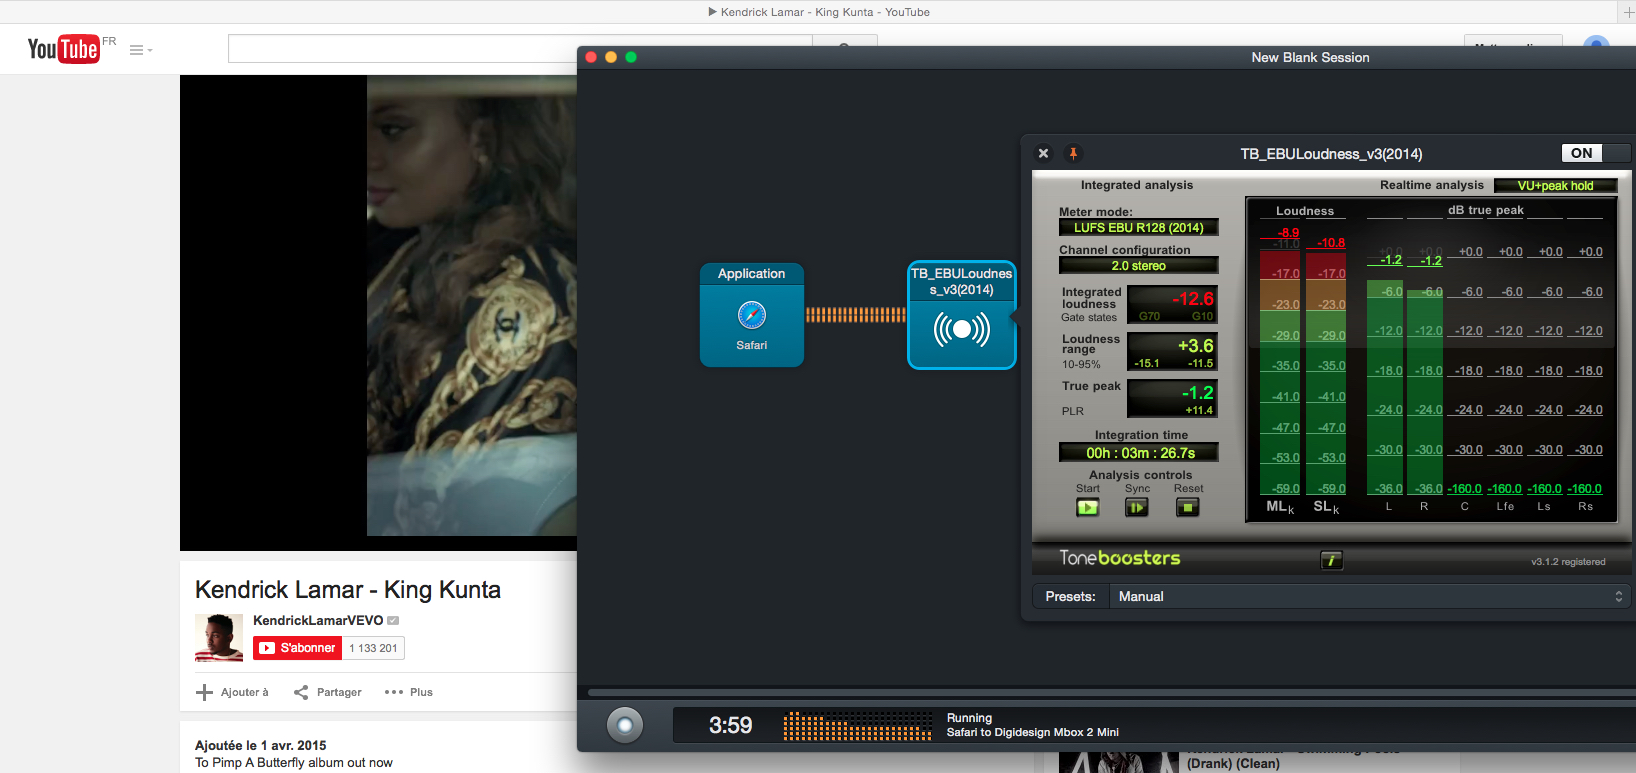This screenshot has height=773, width=1636.
Task: Click the New Blank Session window title
Action: pyautogui.click(x=1310, y=57)
